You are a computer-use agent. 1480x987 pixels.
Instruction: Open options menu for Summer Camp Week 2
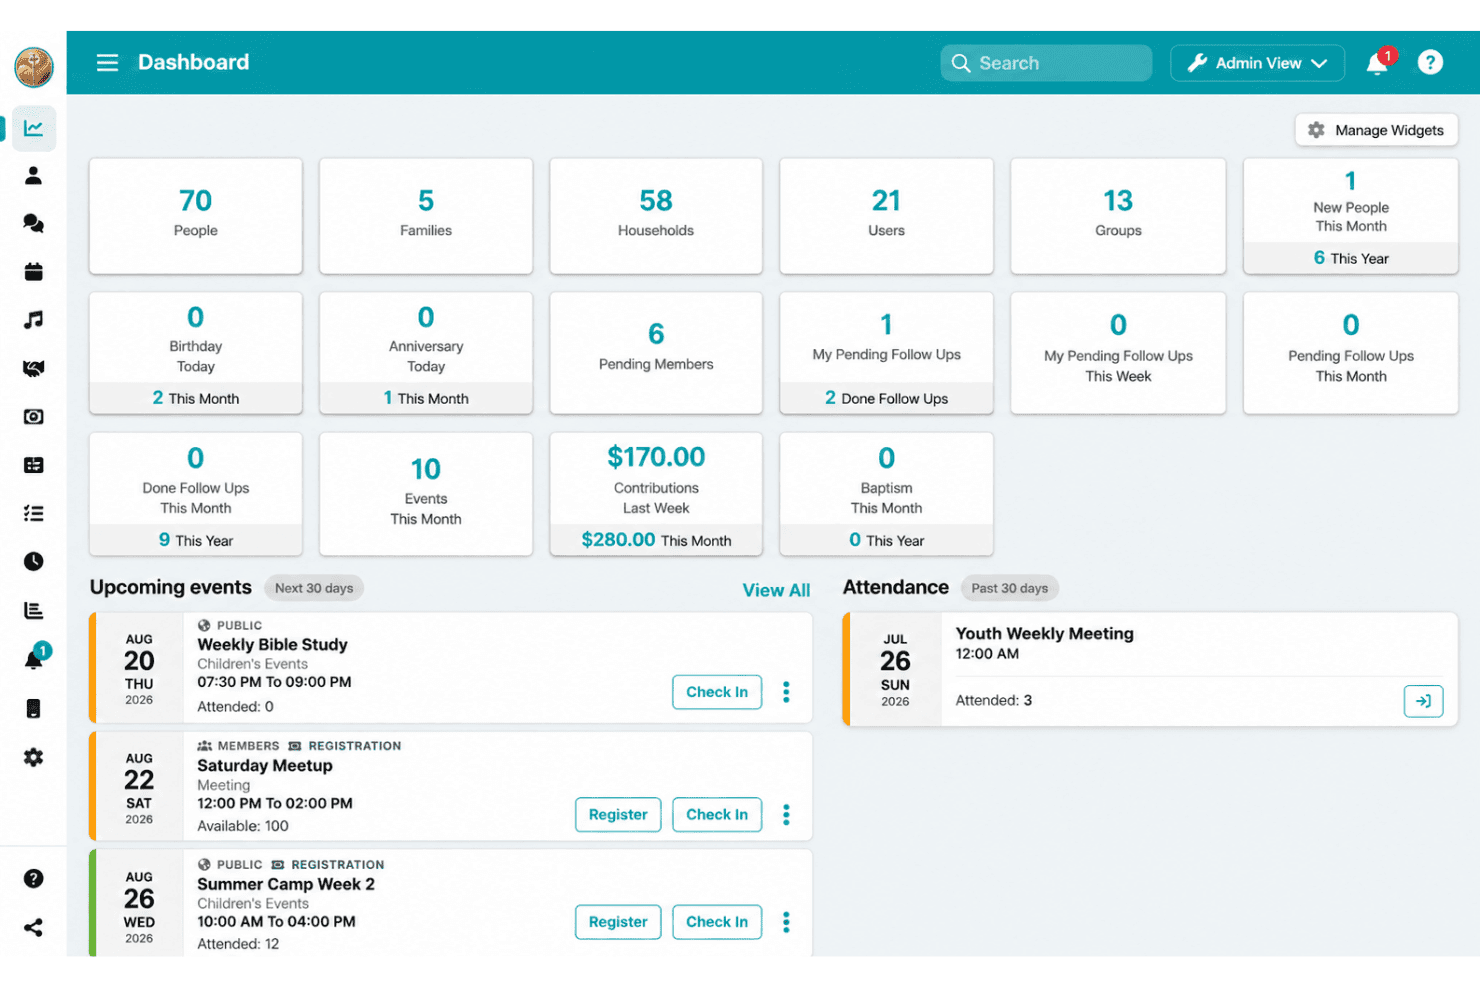click(786, 922)
